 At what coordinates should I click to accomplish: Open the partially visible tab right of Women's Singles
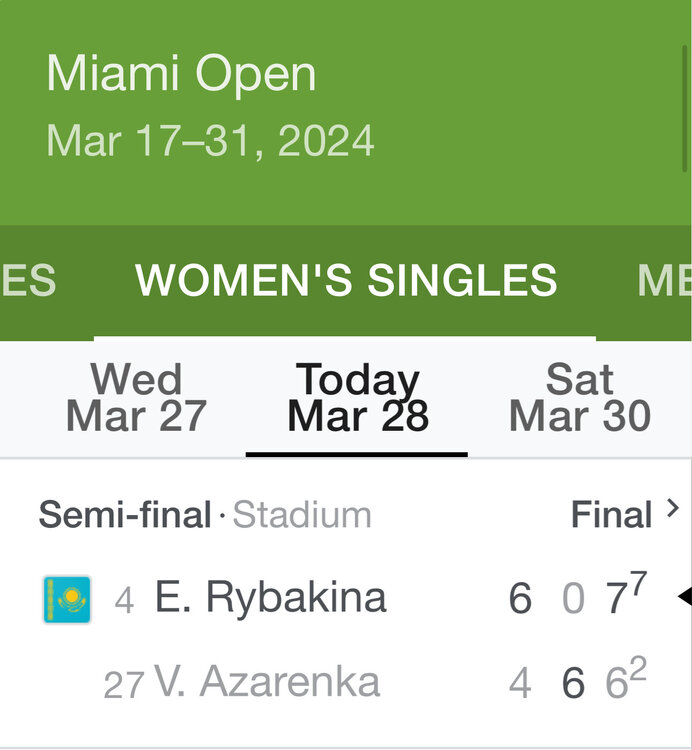tap(663, 281)
